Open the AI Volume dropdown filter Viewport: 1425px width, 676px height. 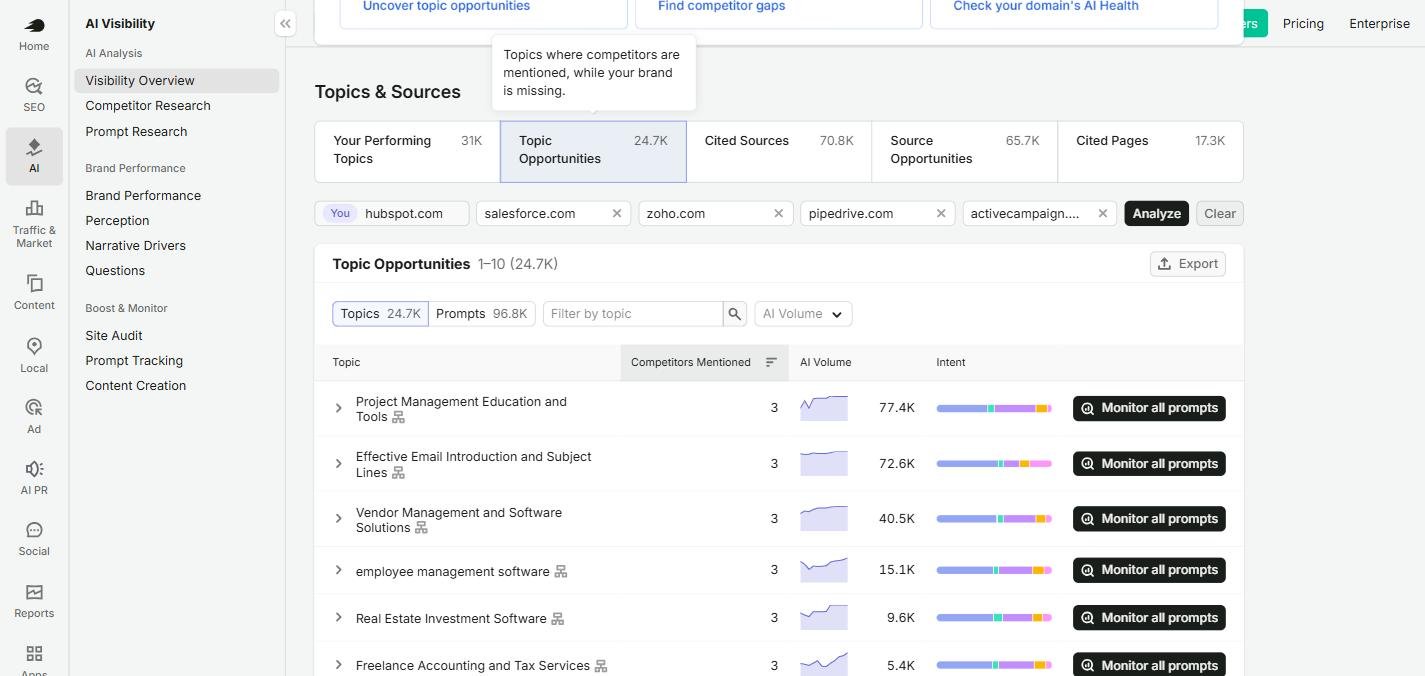(803, 314)
